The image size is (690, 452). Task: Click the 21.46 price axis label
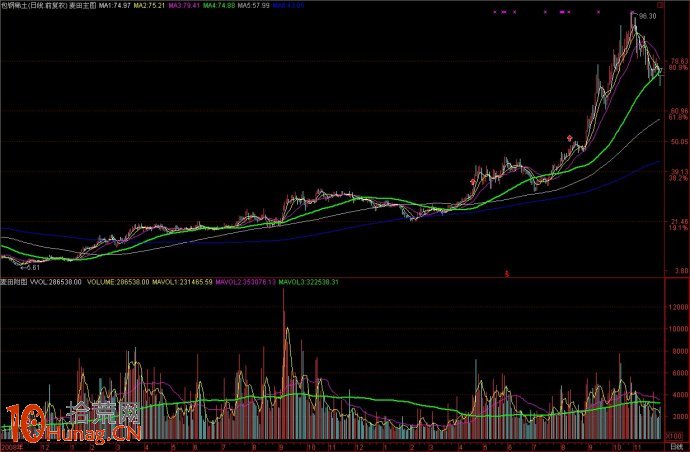(678, 221)
